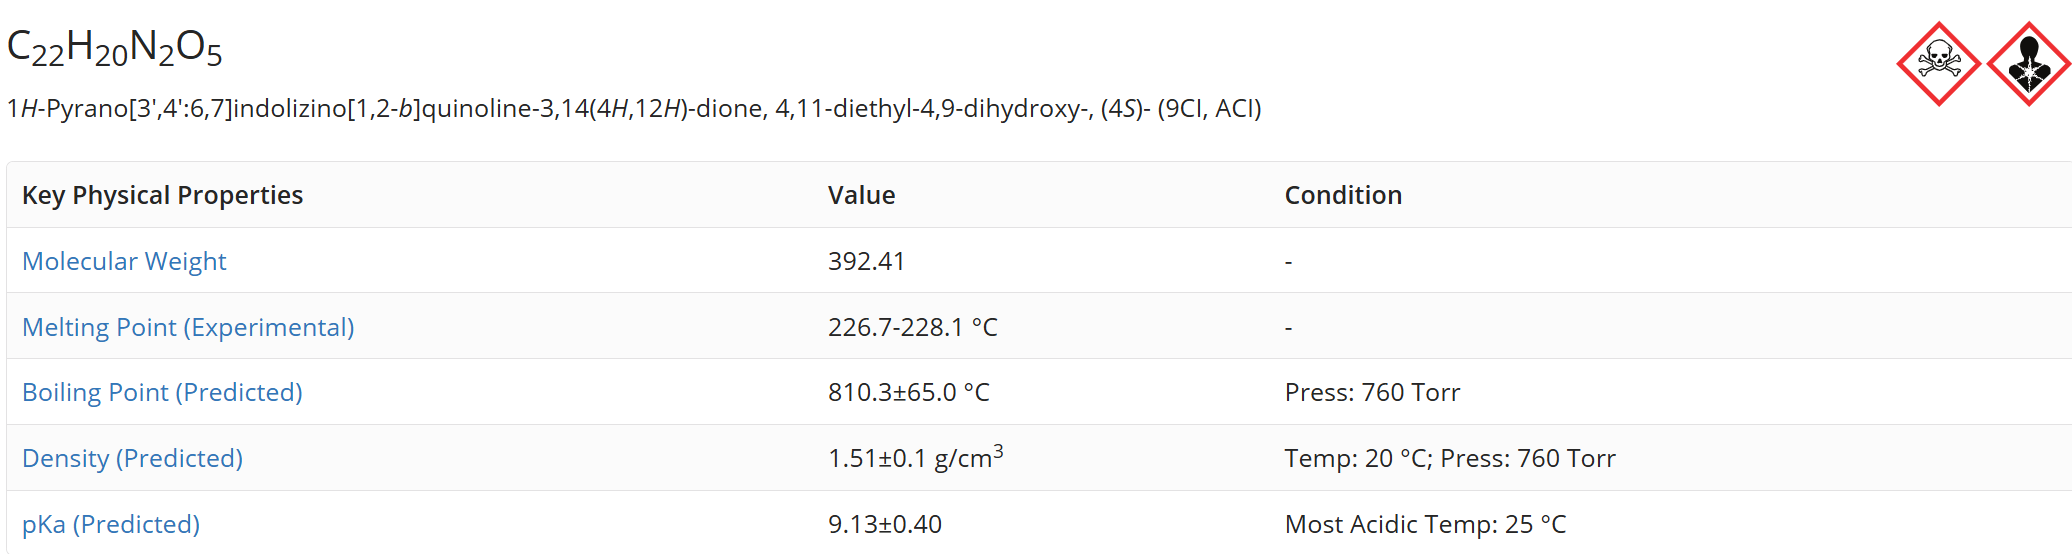2072x554 pixels.
Task: Click the Value column header
Action: point(862,195)
